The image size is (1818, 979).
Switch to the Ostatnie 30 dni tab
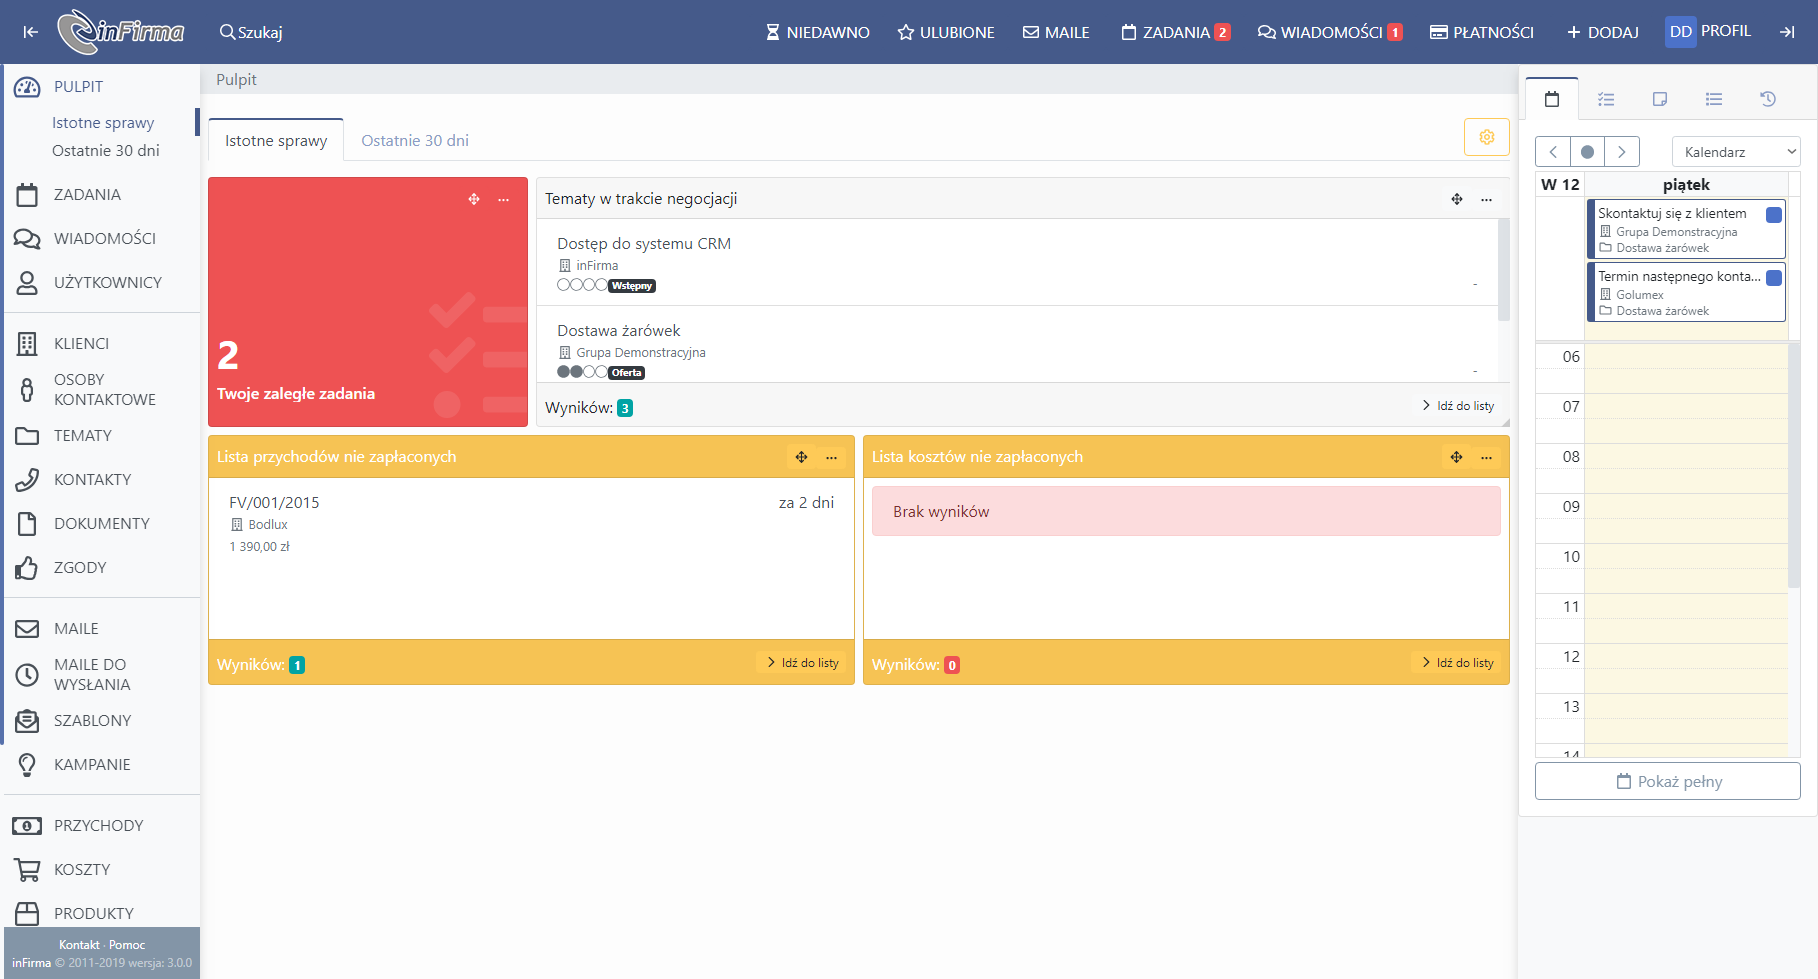pyautogui.click(x=415, y=140)
